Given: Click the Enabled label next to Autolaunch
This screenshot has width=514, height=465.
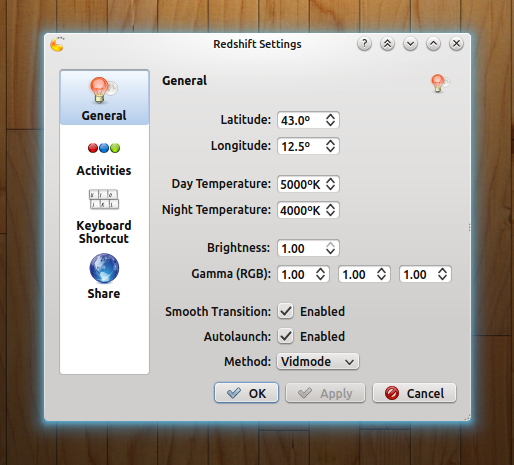Looking at the screenshot, I should point(322,337).
